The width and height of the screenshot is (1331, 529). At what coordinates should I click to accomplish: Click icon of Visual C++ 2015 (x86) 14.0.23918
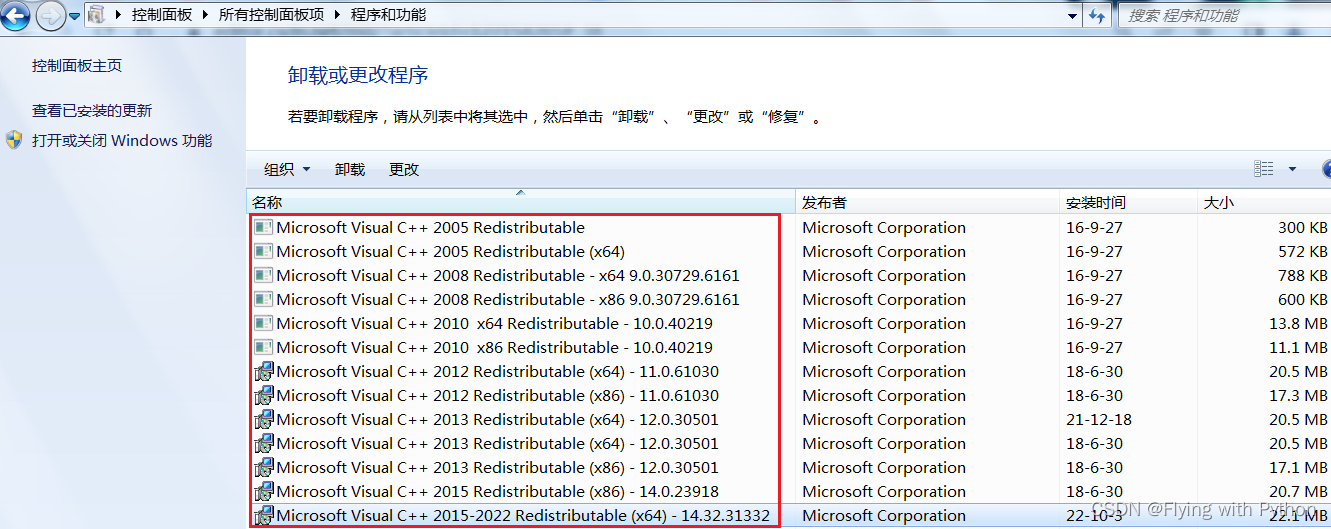(x=264, y=491)
